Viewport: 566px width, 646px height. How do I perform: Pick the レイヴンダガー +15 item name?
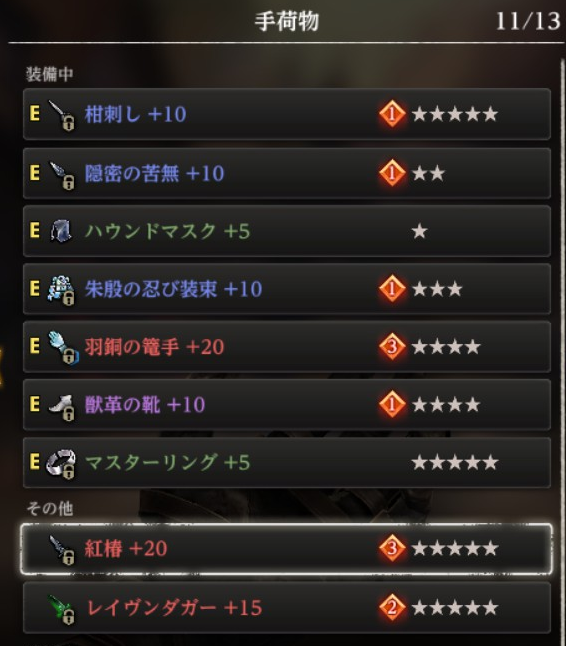(173, 608)
